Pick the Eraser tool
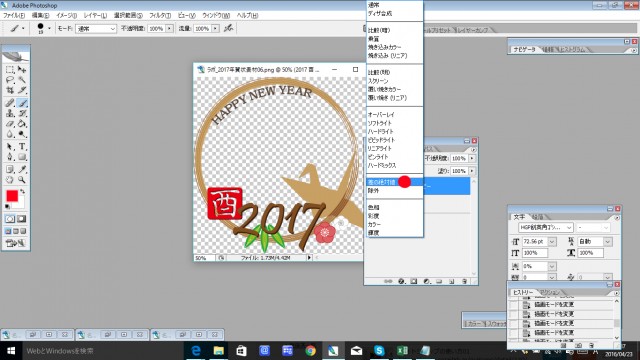This screenshot has height=360, width=640. point(10,124)
